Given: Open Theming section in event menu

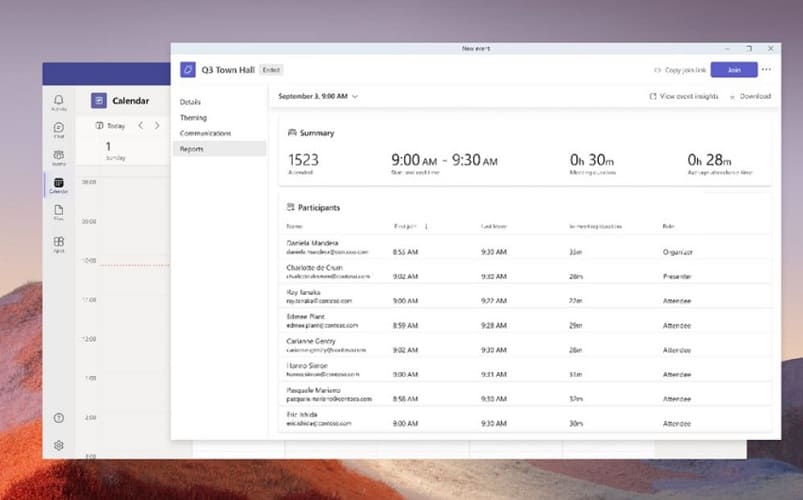Looking at the screenshot, I should click(193, 117).
